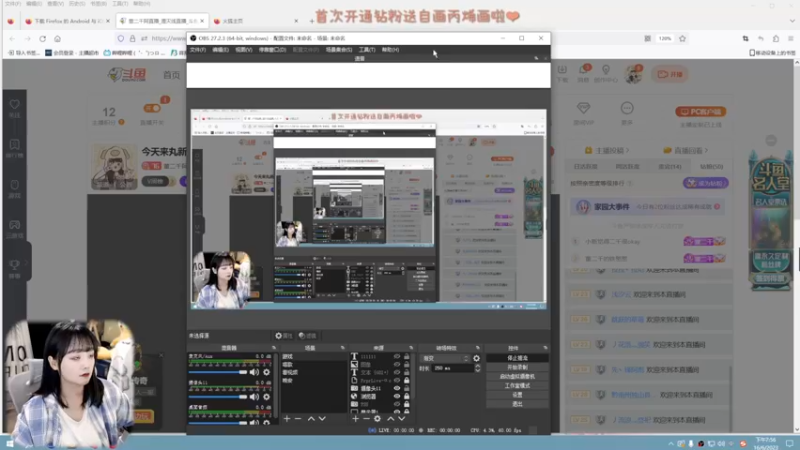Move the scene up with the arrow
This screenshot has height=450, width=800.
(x=311, y=418)
